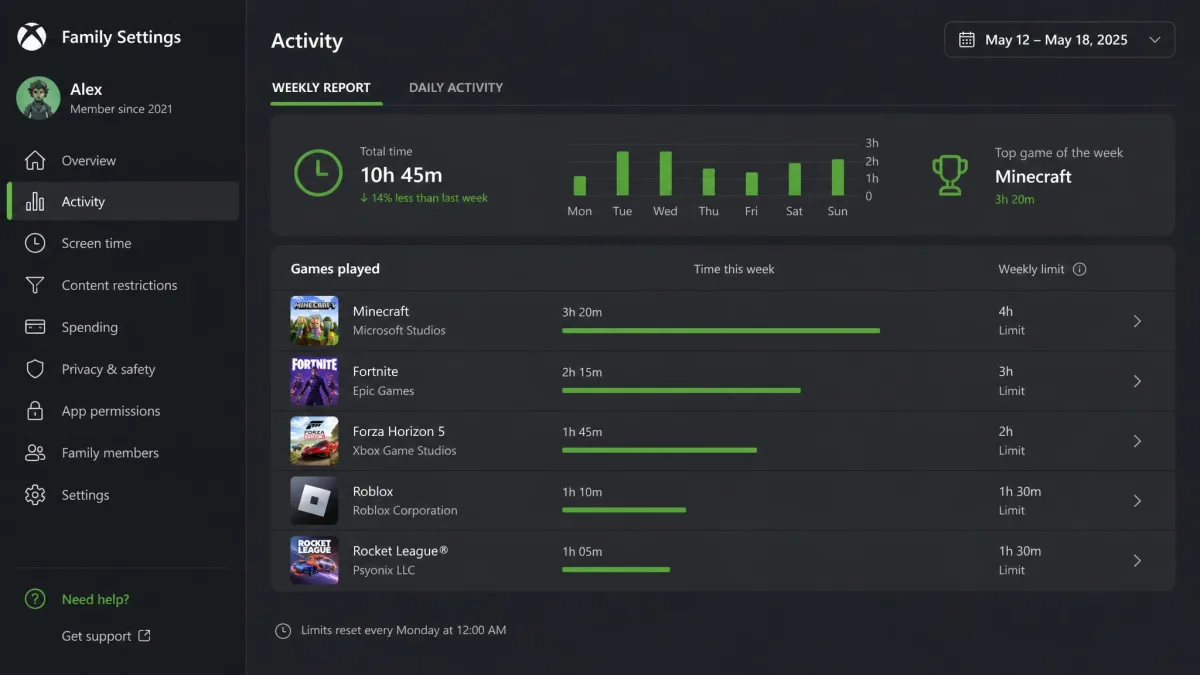Click the Activity bar chart icon

click(35, 201)
